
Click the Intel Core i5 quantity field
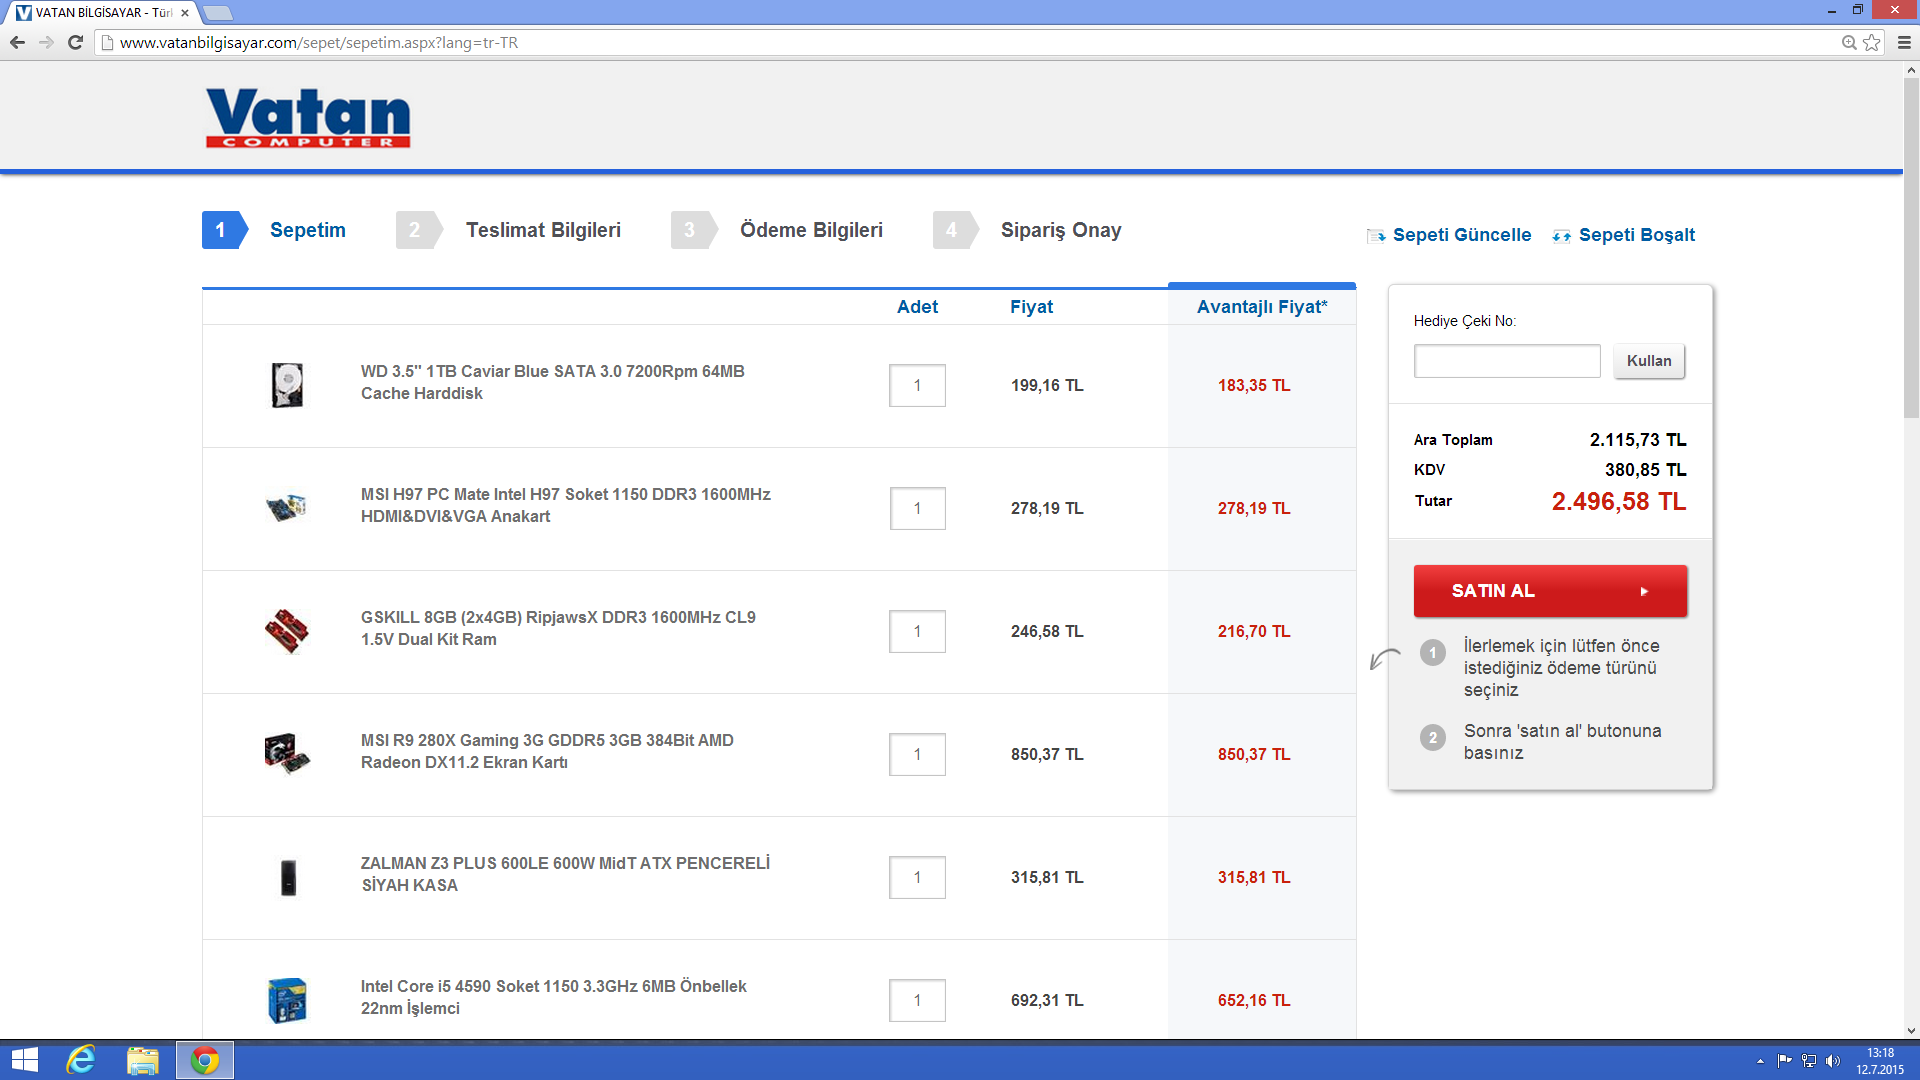pos(917,1000)
